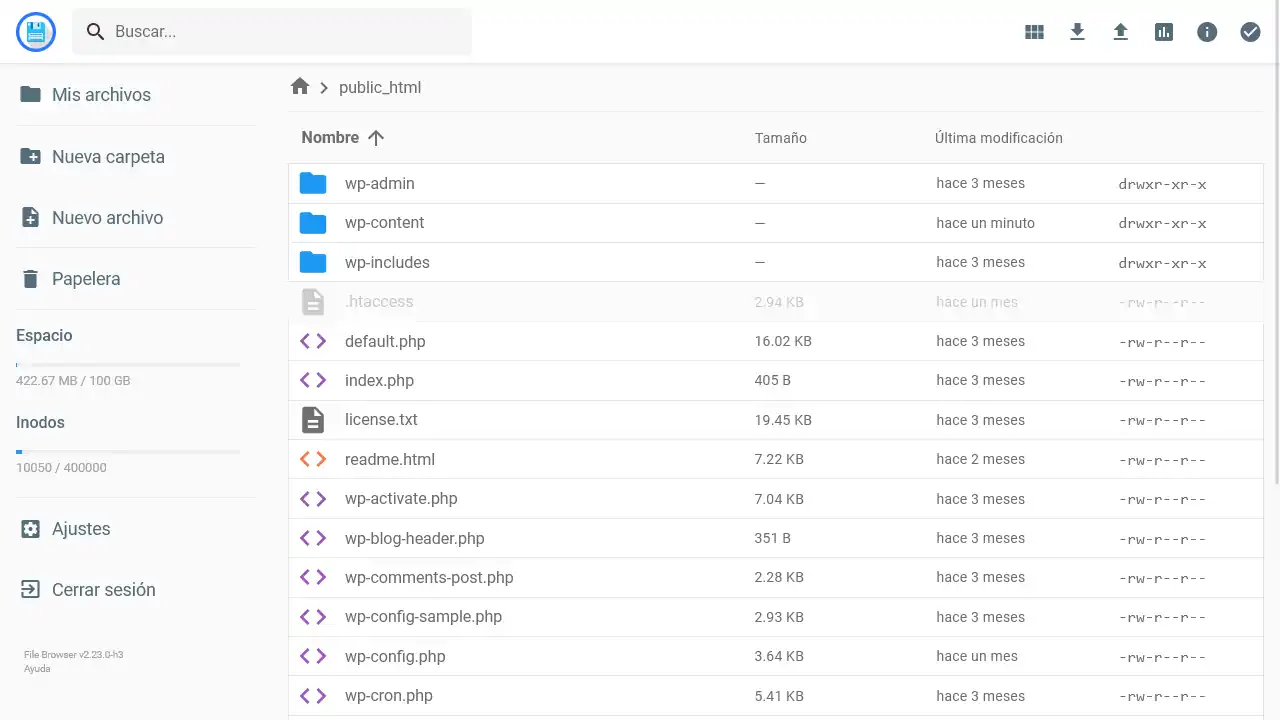Click the 351 B size value
Viewport: 1280px width, 720px height.
(x=773, y=538)
